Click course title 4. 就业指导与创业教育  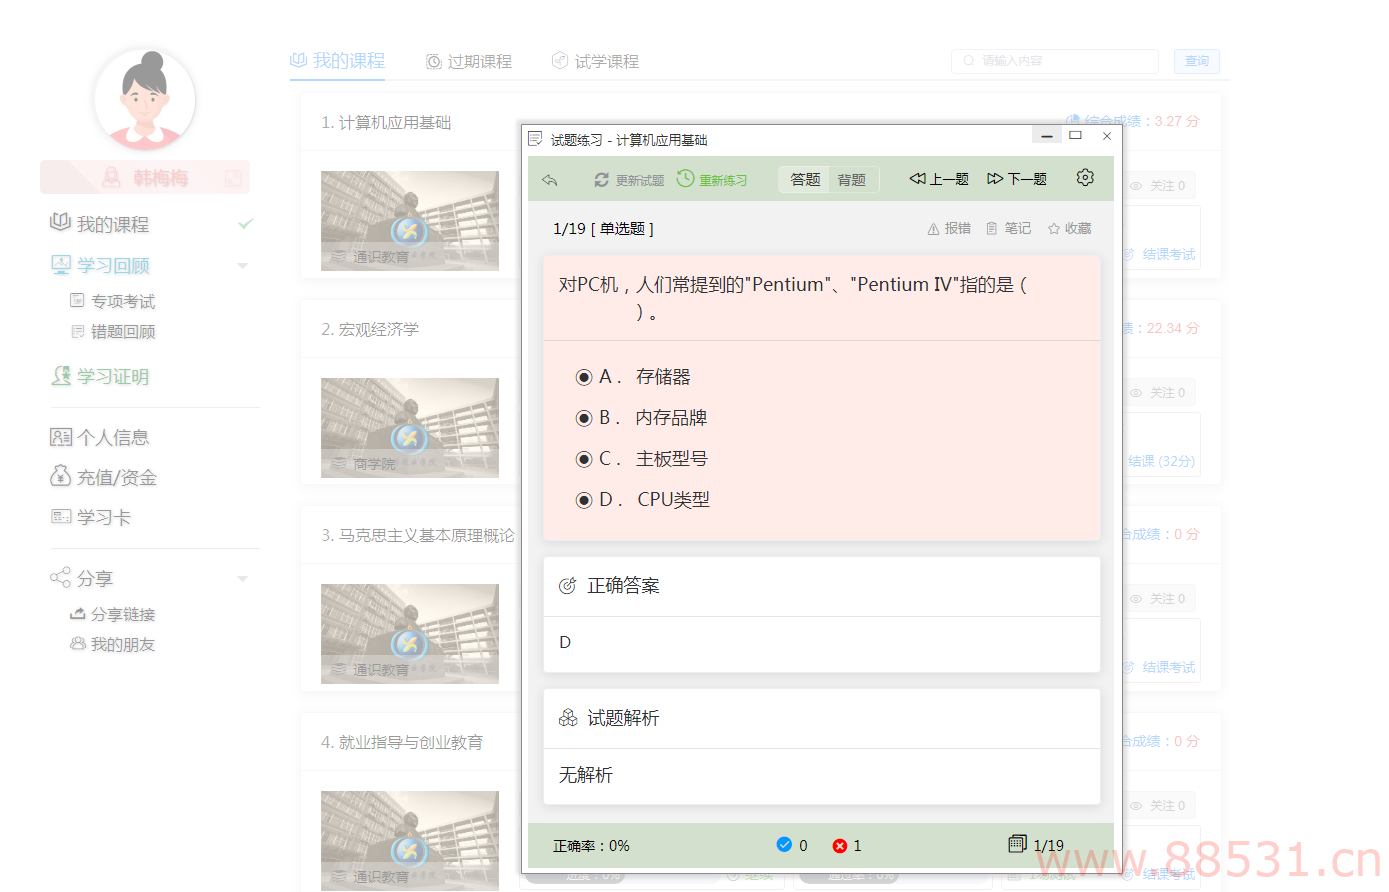(402, 742)
